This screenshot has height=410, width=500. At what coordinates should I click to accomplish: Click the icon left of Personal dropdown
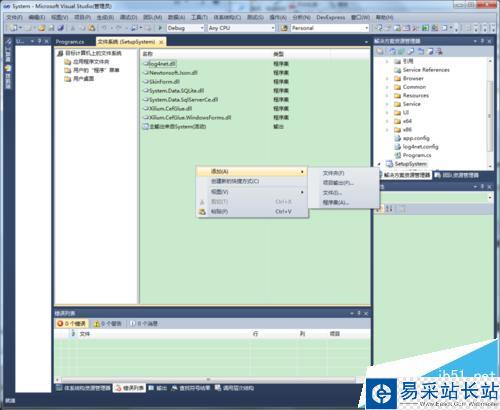284,28
